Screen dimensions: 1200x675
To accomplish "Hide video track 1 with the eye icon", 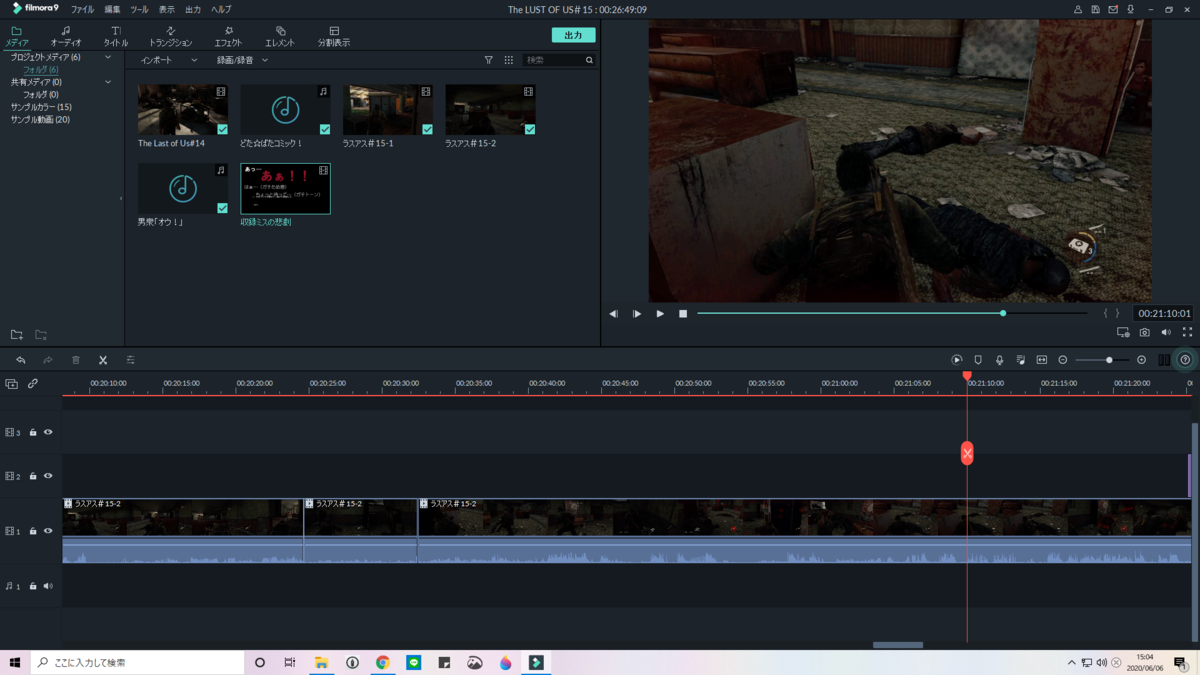I will (x=48, y=531).
